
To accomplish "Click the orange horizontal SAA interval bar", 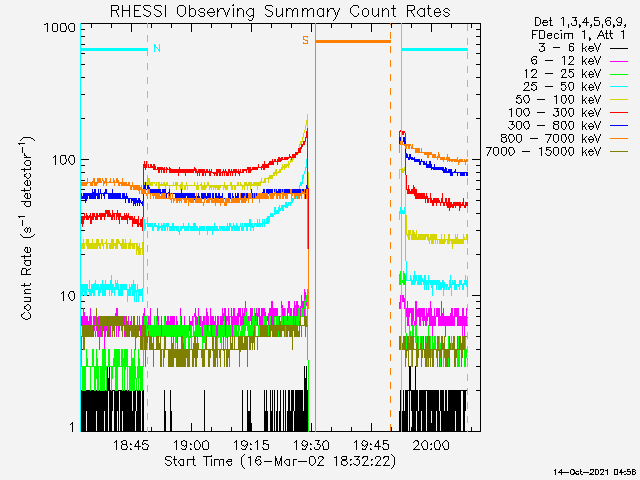I will point(353,41).
